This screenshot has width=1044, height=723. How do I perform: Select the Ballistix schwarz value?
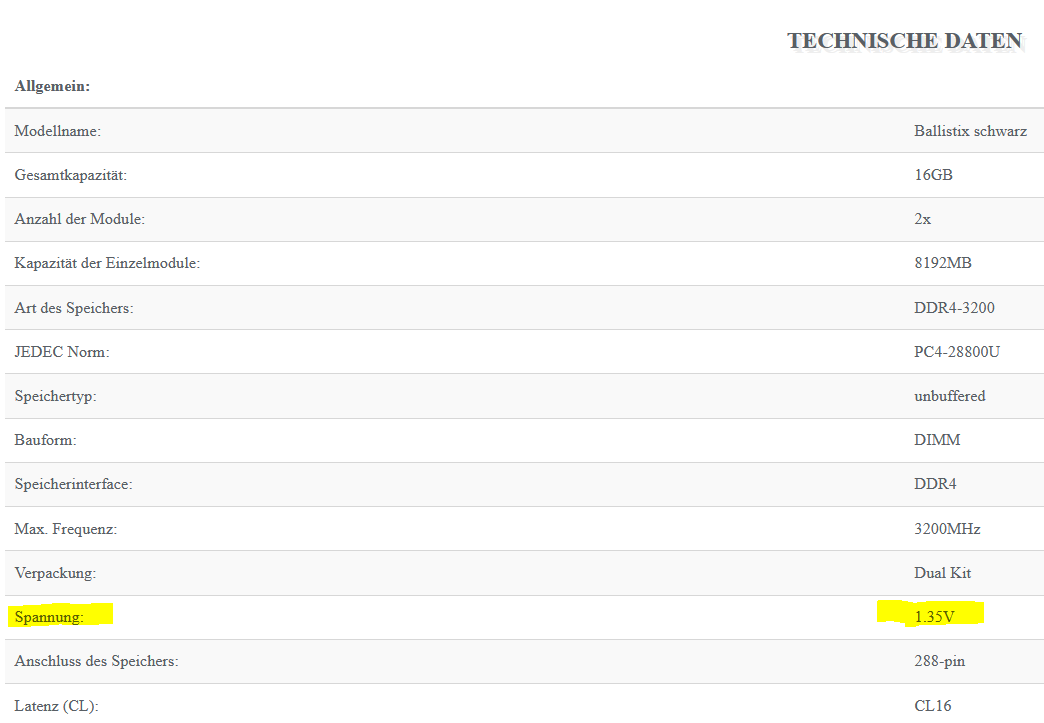click(970, 131)
